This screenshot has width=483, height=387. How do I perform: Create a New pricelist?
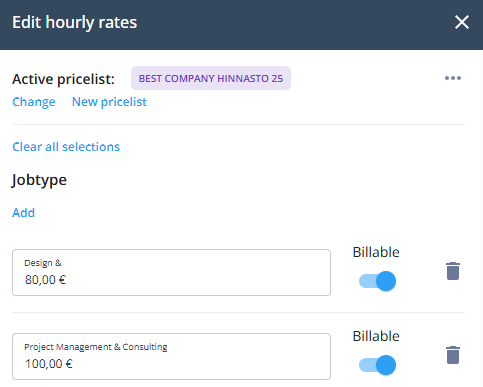(109, 102)
